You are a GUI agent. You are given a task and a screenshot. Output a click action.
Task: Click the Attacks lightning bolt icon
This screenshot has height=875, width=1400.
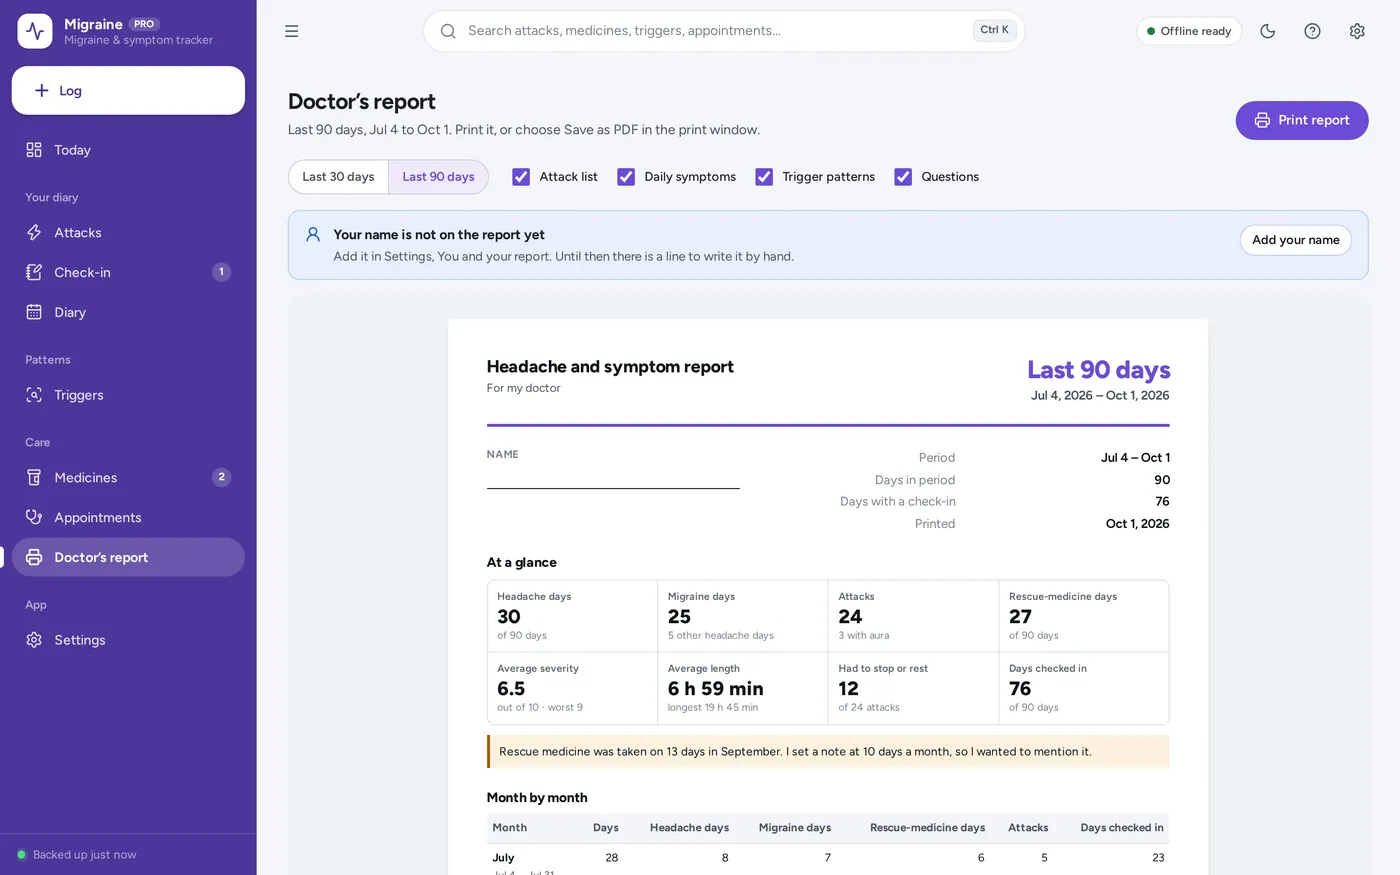(34, 233)
